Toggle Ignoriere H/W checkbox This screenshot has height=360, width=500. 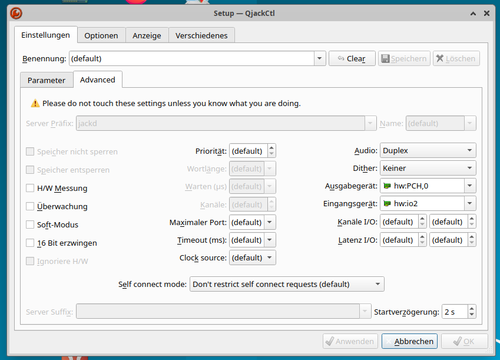[x=30, y=261]
